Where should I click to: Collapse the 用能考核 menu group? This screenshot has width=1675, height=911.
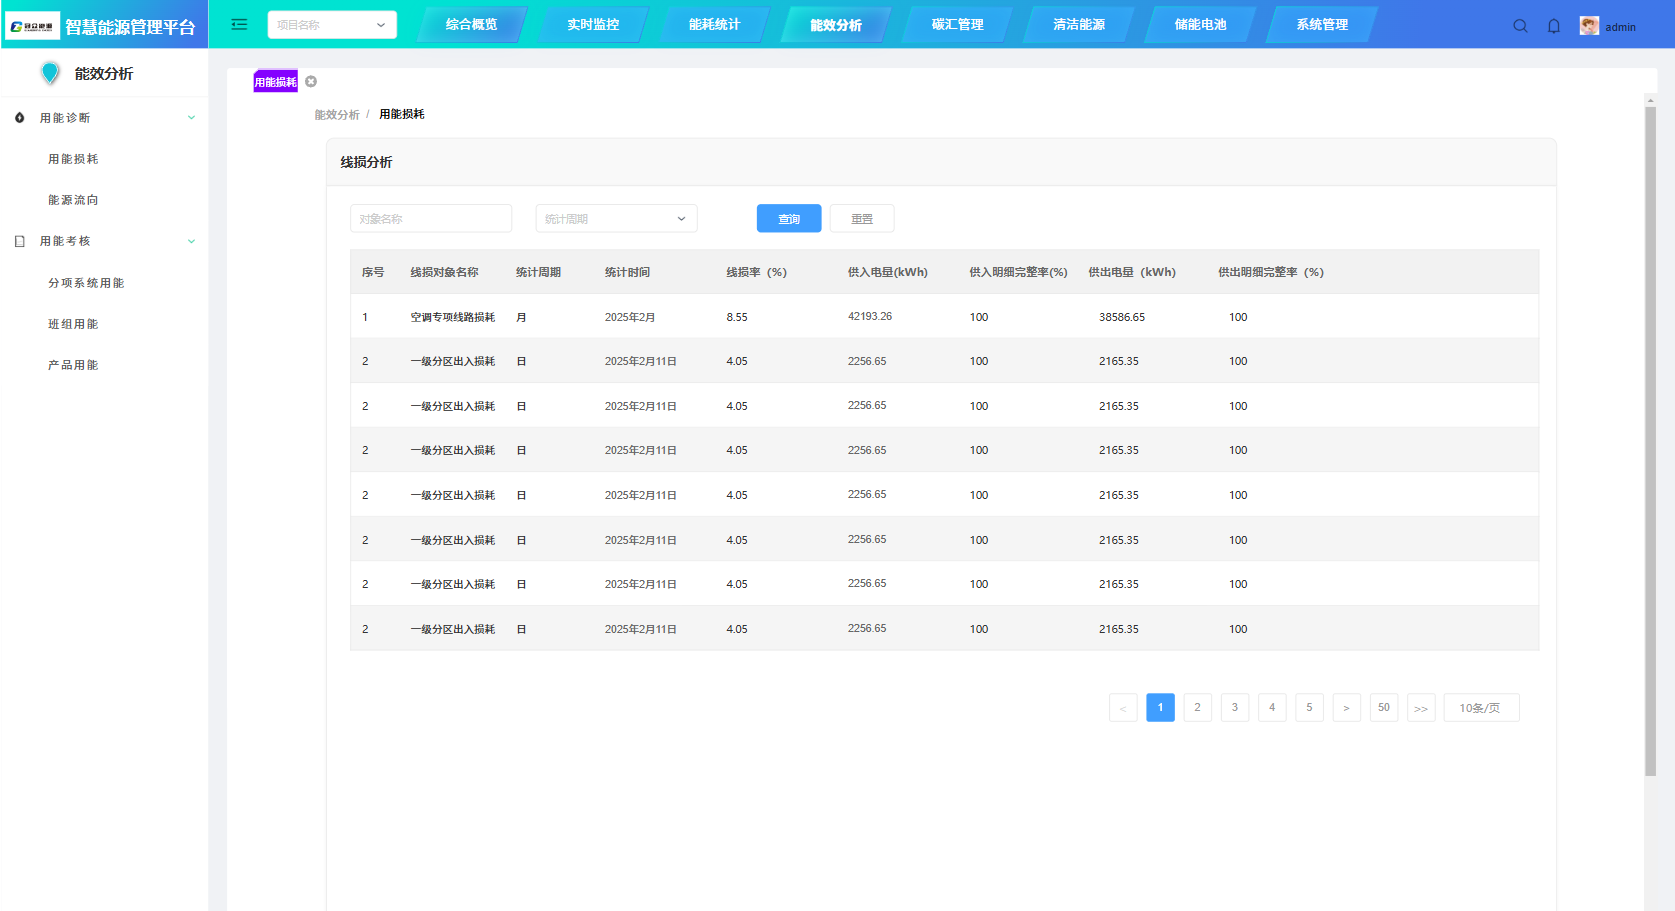pyautogui.click(x=191, y=241)
